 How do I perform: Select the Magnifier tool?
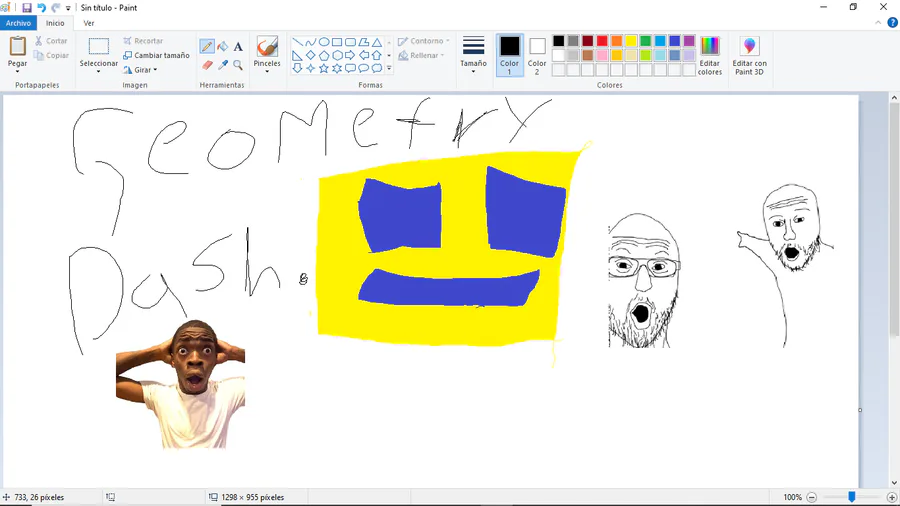coord(238,65)
